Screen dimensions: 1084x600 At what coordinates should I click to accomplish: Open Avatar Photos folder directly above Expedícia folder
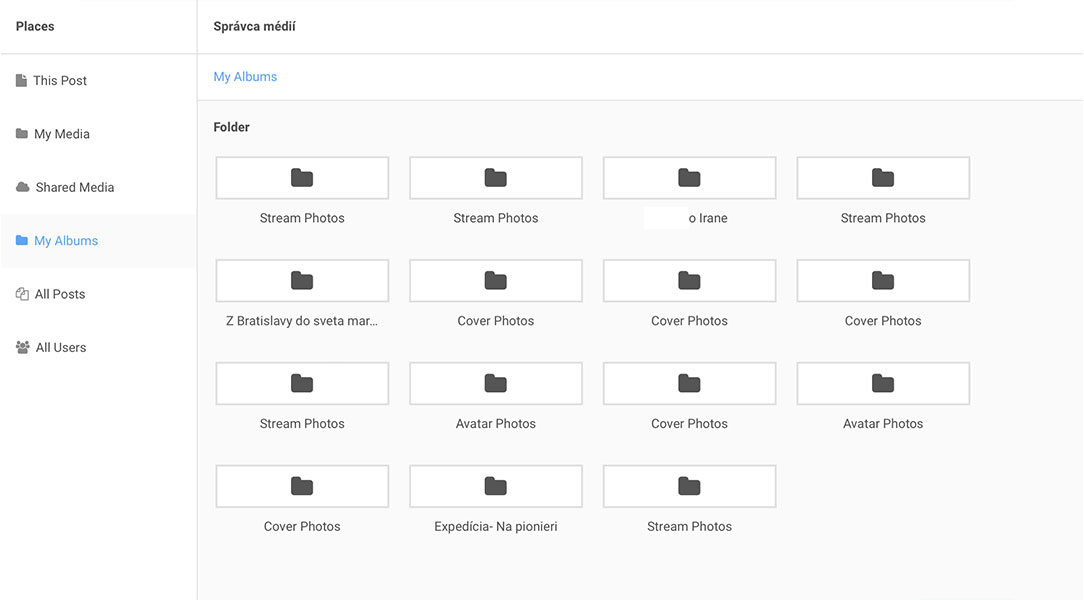(496, 384)
